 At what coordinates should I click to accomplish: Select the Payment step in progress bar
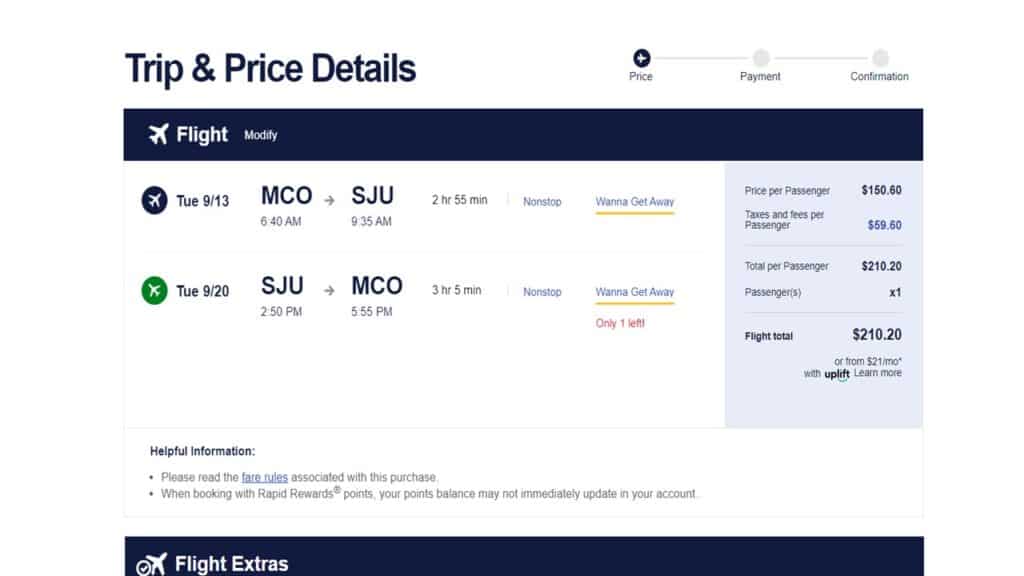(x=761, y=58)
